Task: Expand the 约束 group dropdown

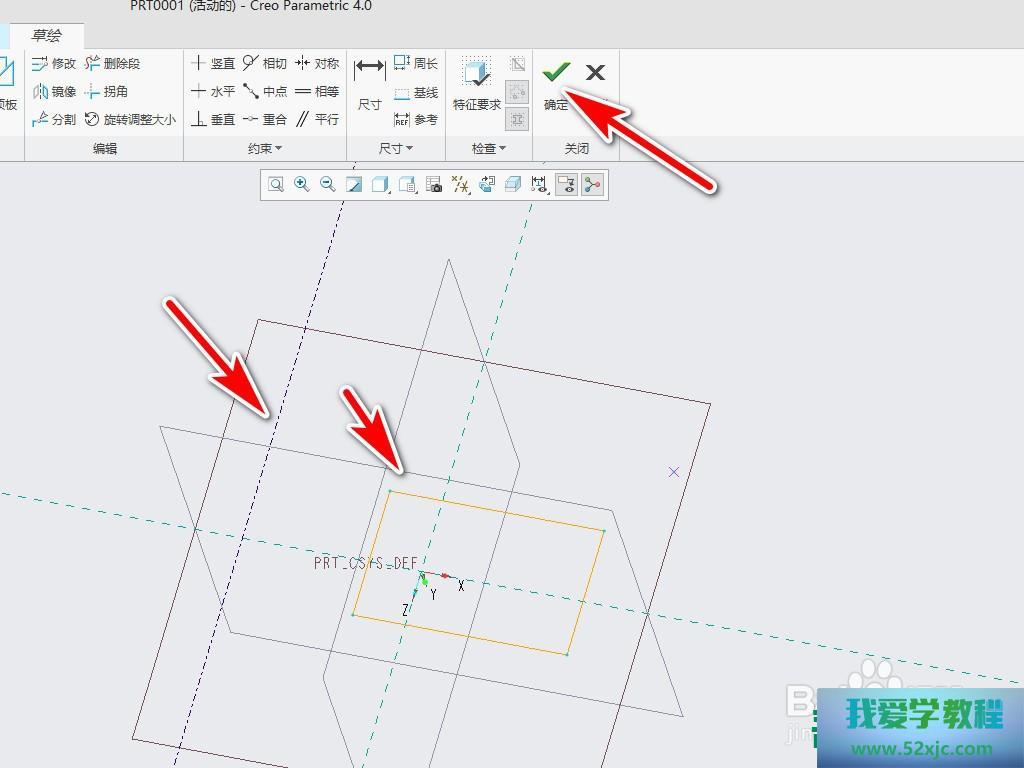Action: click(265, 148)
